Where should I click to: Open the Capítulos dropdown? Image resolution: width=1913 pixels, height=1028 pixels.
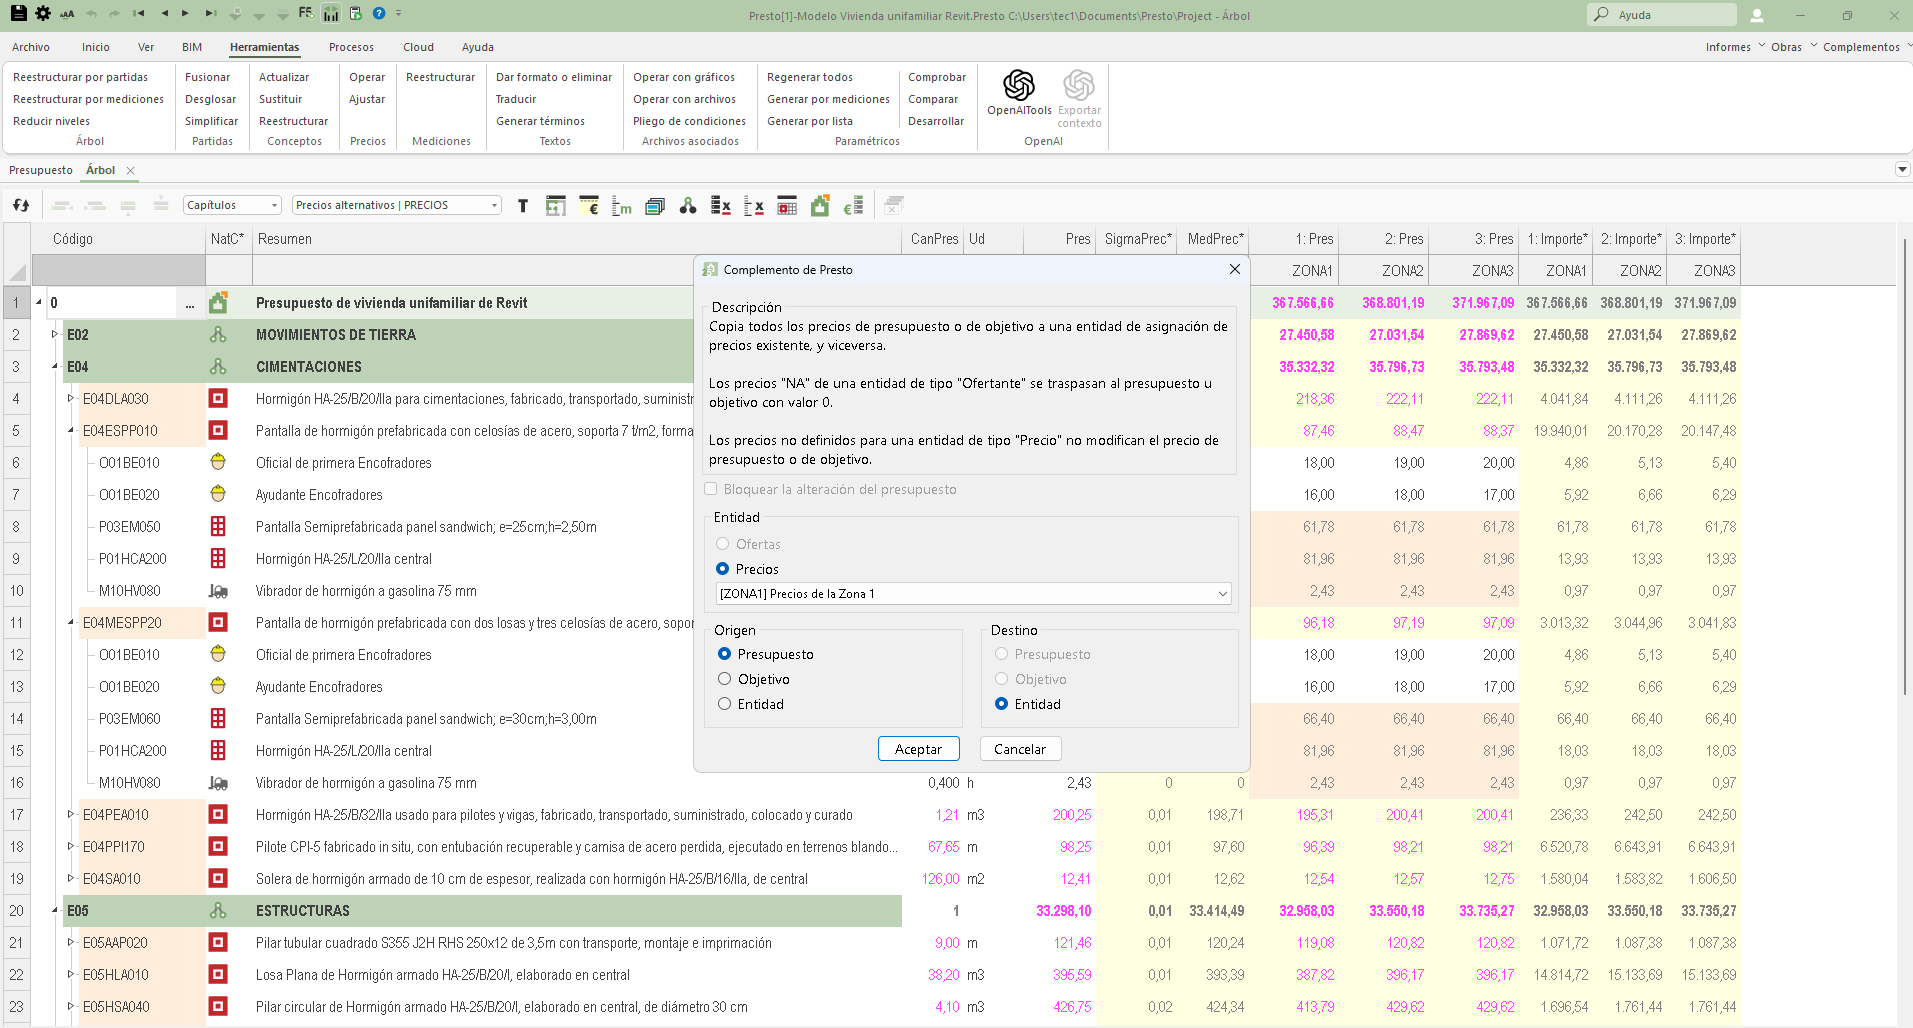(232, 205)
